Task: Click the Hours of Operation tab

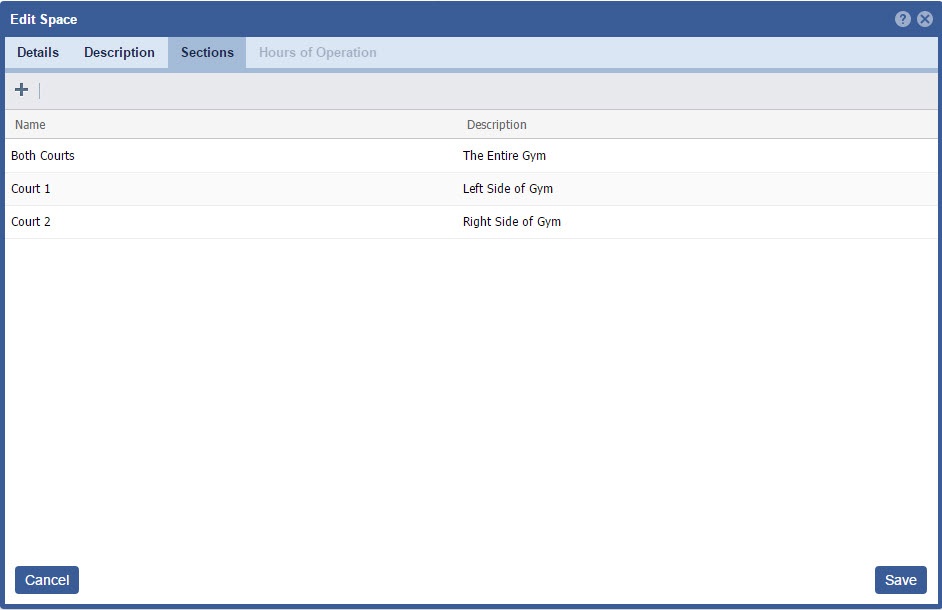Action: click(x=317, y=53)
